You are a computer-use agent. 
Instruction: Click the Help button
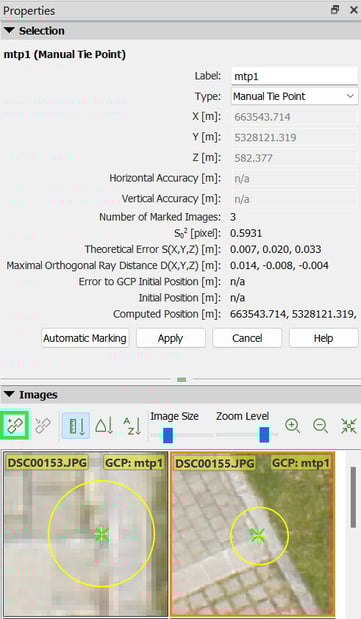(323, 338)
